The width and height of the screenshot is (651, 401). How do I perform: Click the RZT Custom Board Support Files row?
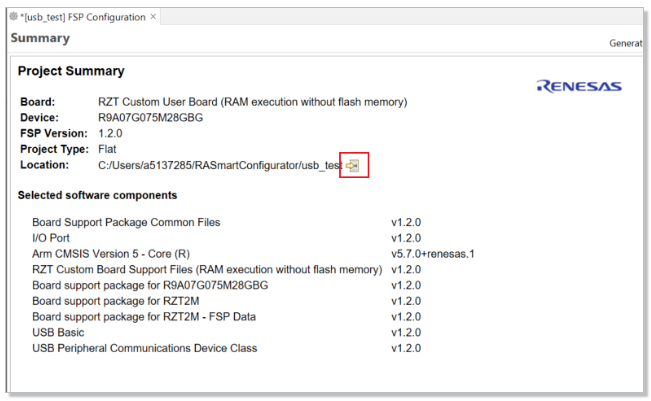coord(227,270)
